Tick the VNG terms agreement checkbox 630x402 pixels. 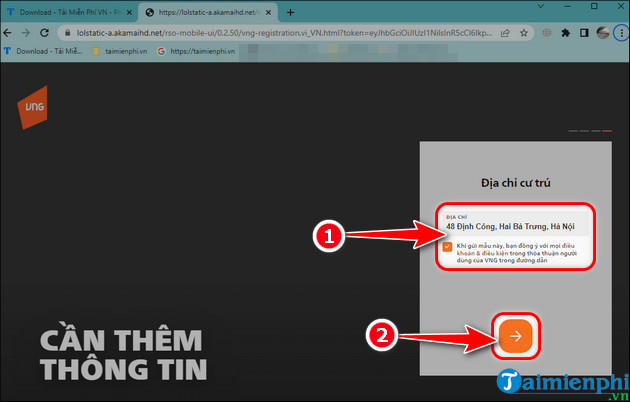click(447, 246)
